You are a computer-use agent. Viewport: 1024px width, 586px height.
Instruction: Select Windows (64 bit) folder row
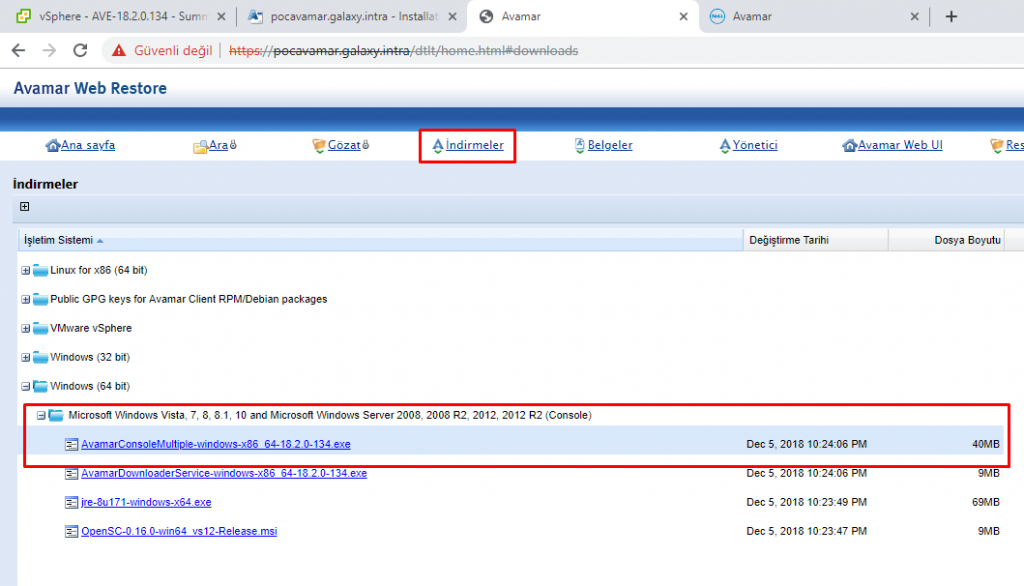pos(90,386)
